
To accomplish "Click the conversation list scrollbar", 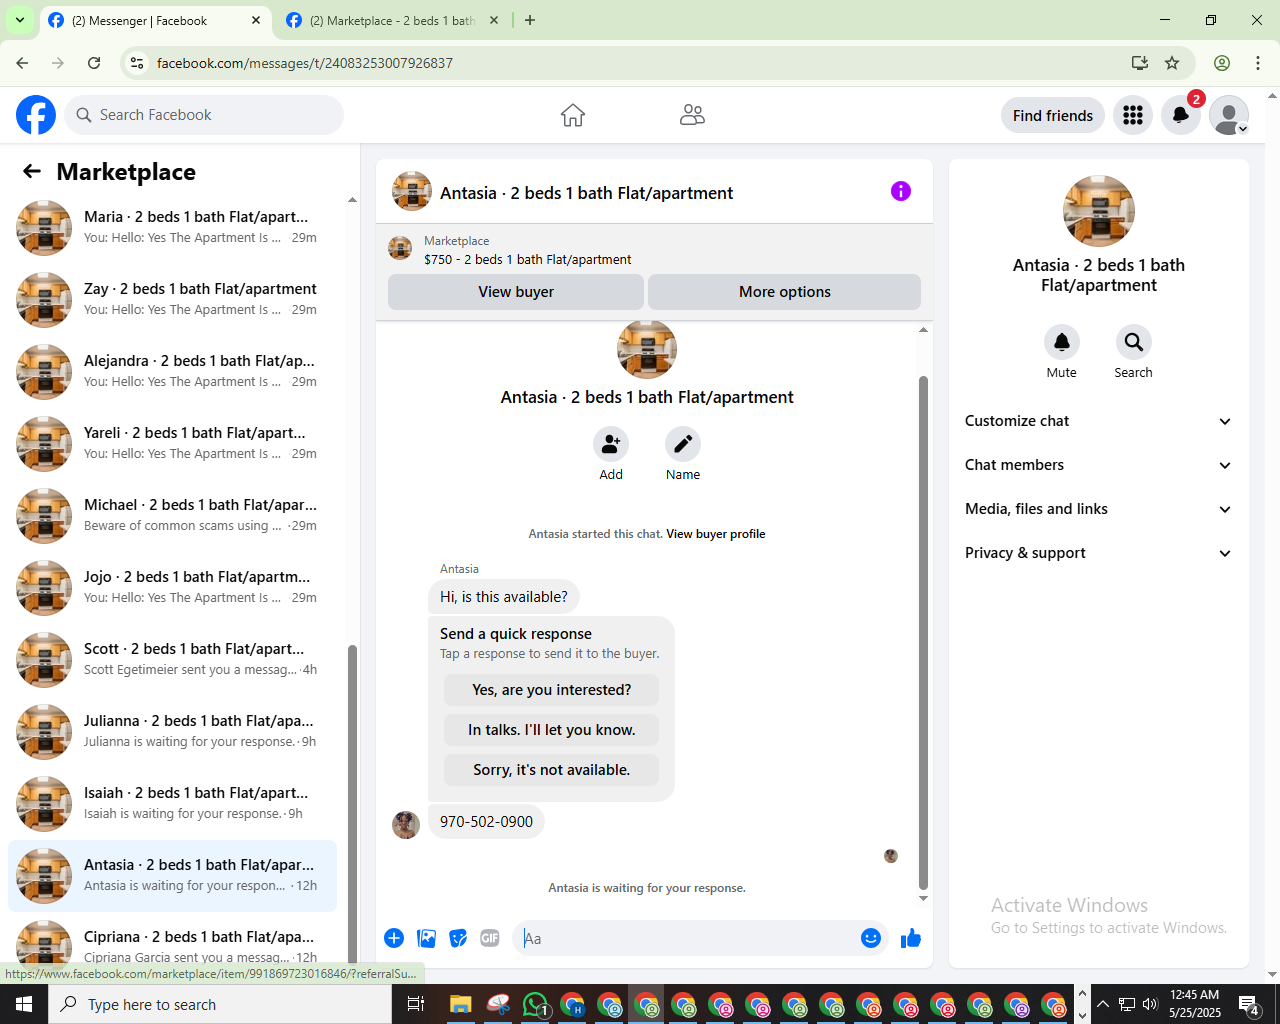I will [352, 803].
